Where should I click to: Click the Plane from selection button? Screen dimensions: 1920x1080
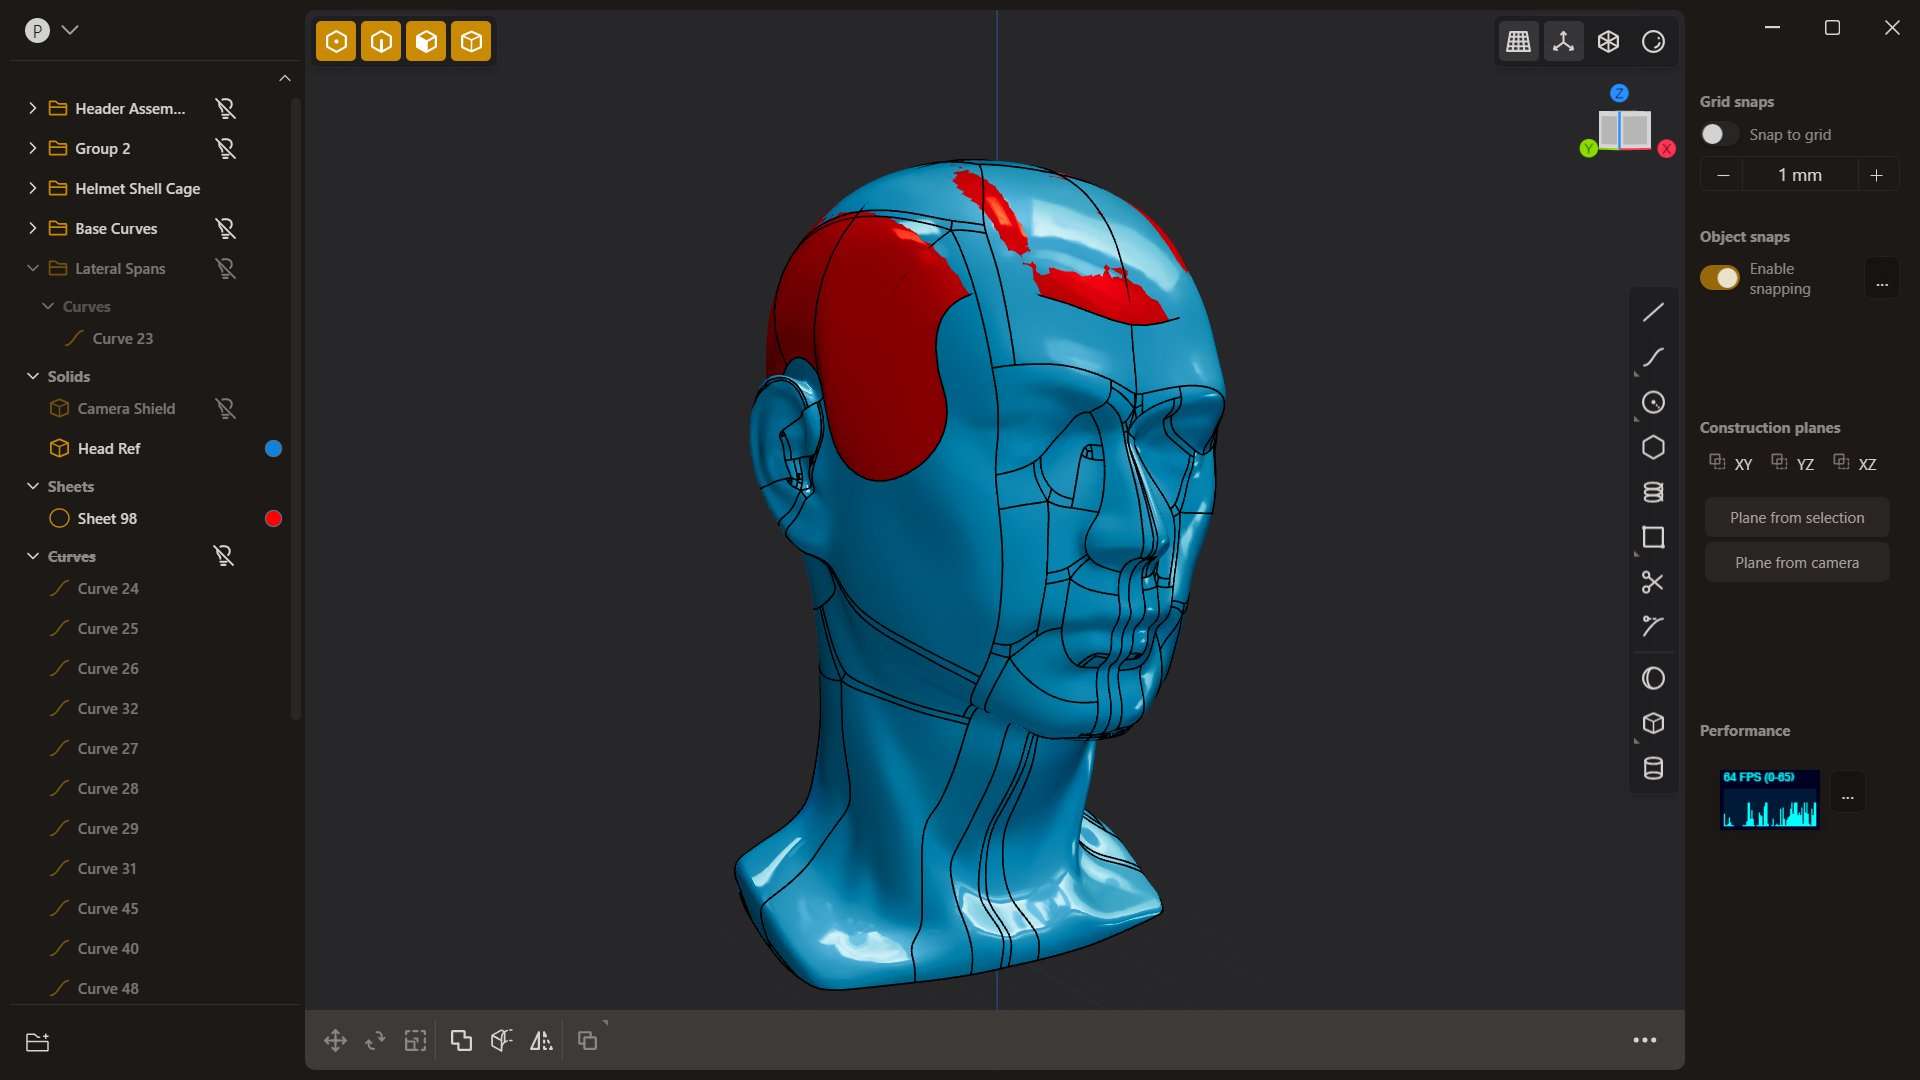1797,518
